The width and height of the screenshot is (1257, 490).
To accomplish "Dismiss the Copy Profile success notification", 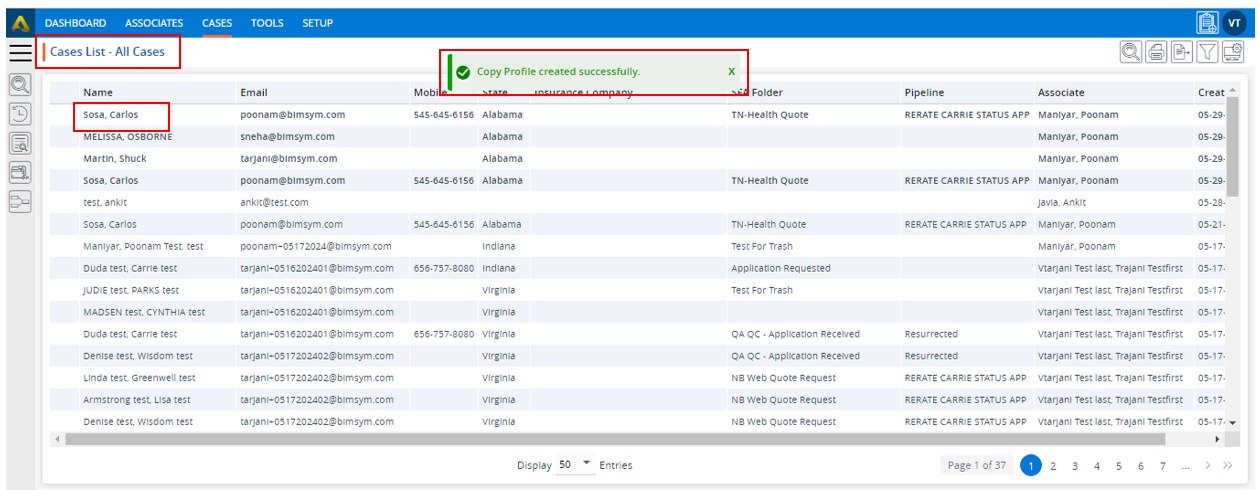I will point(731,72).
